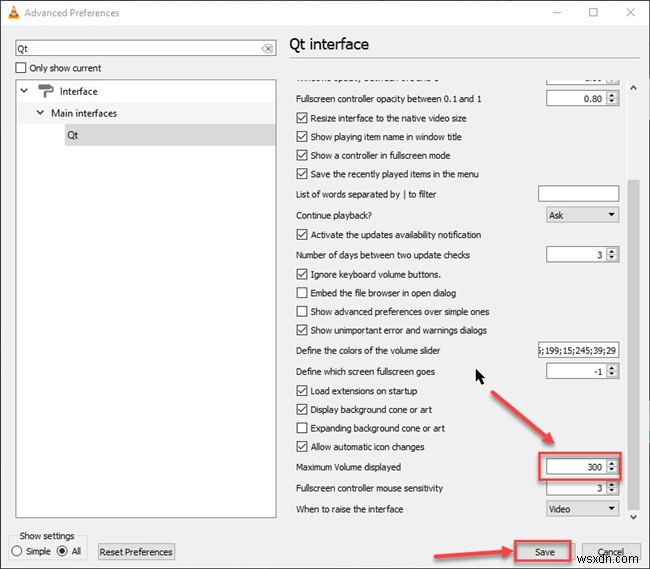The height and width of the screenshot is (569, 650).
Task: Disable Activate the updates availability notification
Action: (302, 235)
